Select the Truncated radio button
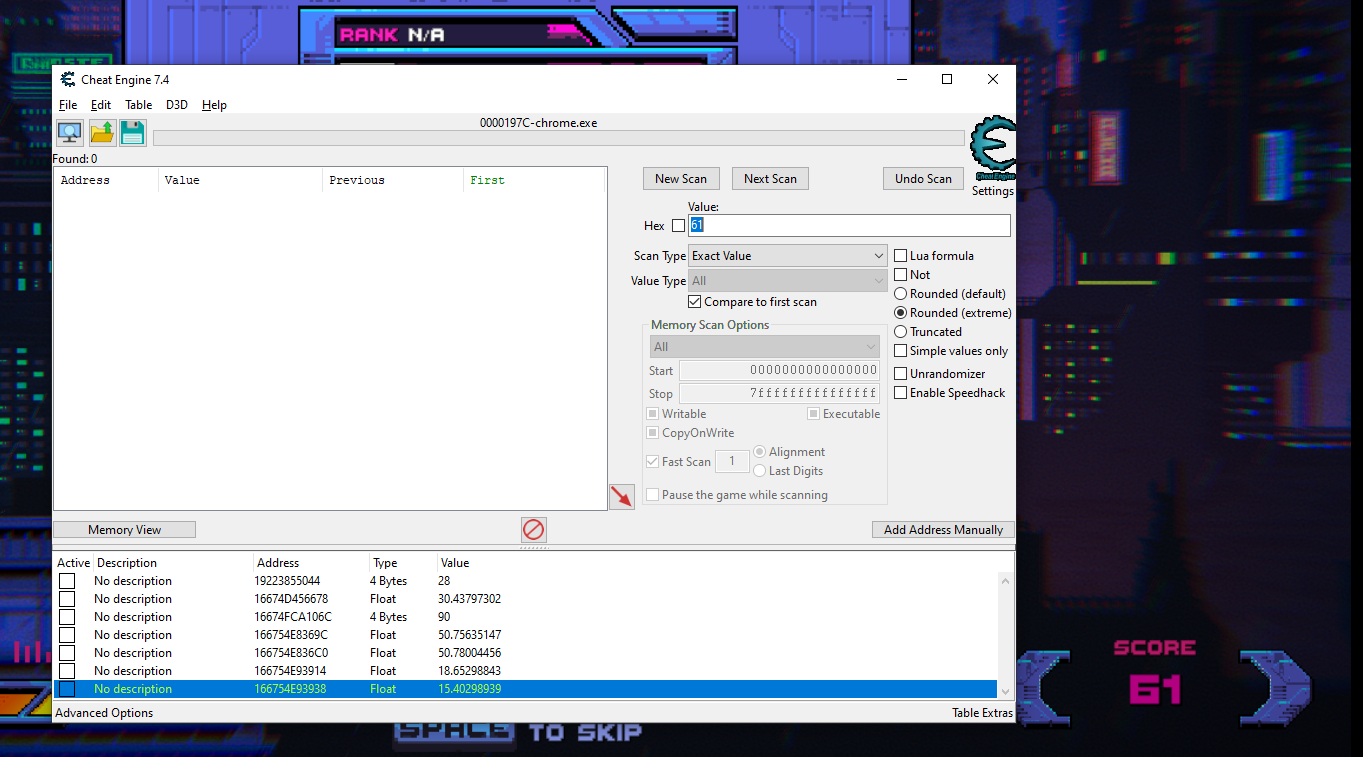Screen dimensions: 1363x757 (x=900, y=332)
